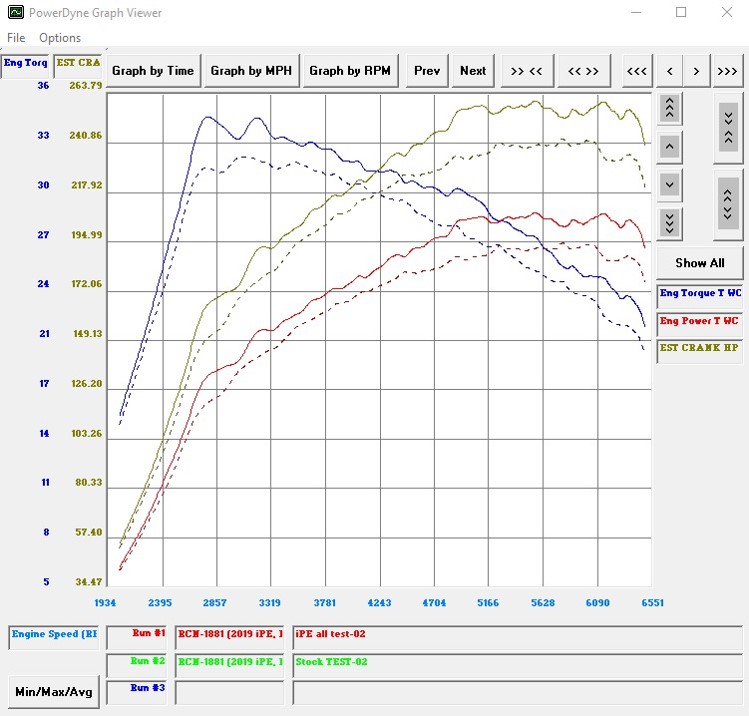
Task: Jump to the far left with '<<<'
Action: [x=636, y=71]
